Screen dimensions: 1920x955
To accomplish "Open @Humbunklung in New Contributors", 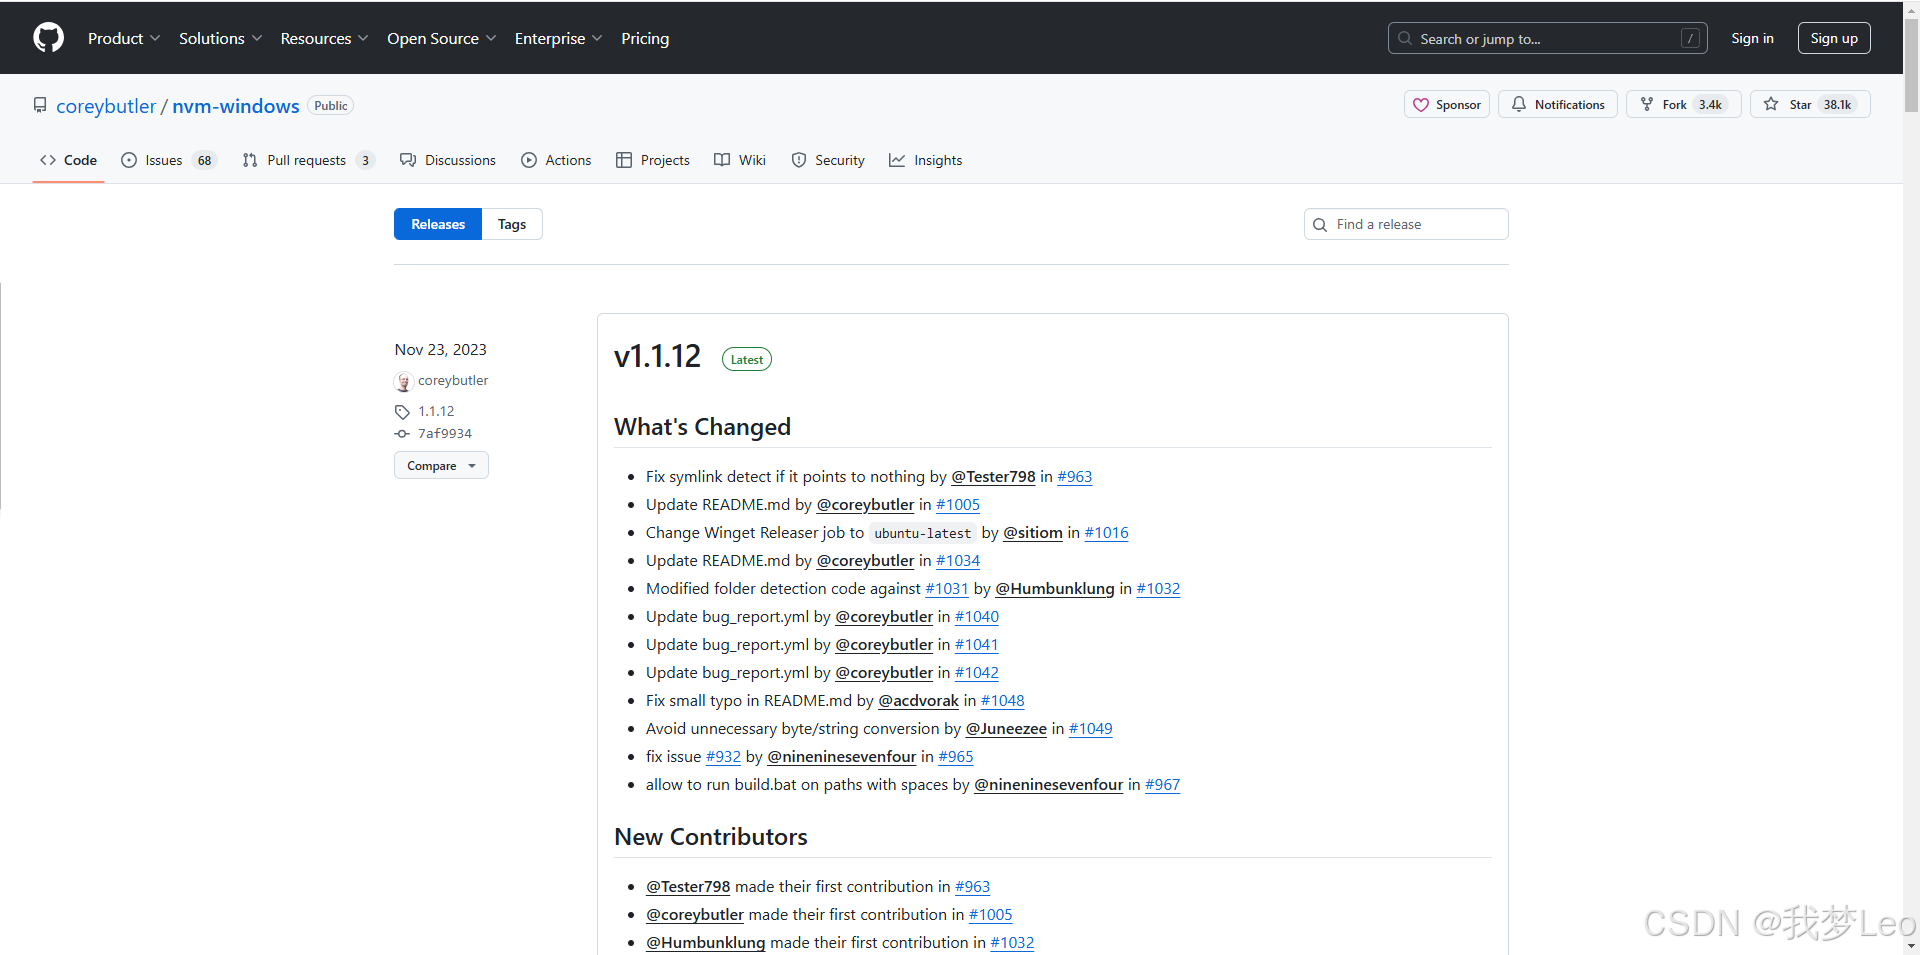I will coord(705,943).
